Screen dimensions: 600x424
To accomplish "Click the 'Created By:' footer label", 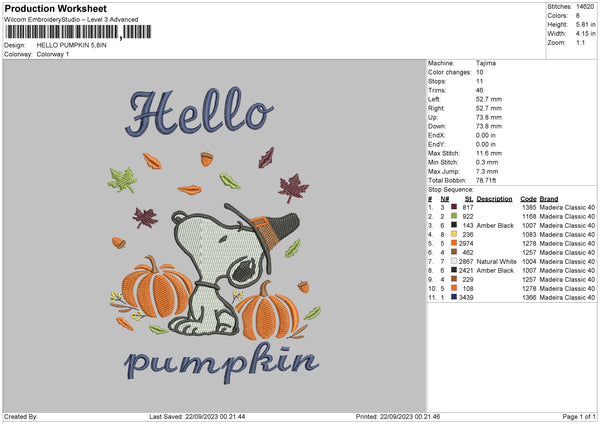I will click(21, 416).
